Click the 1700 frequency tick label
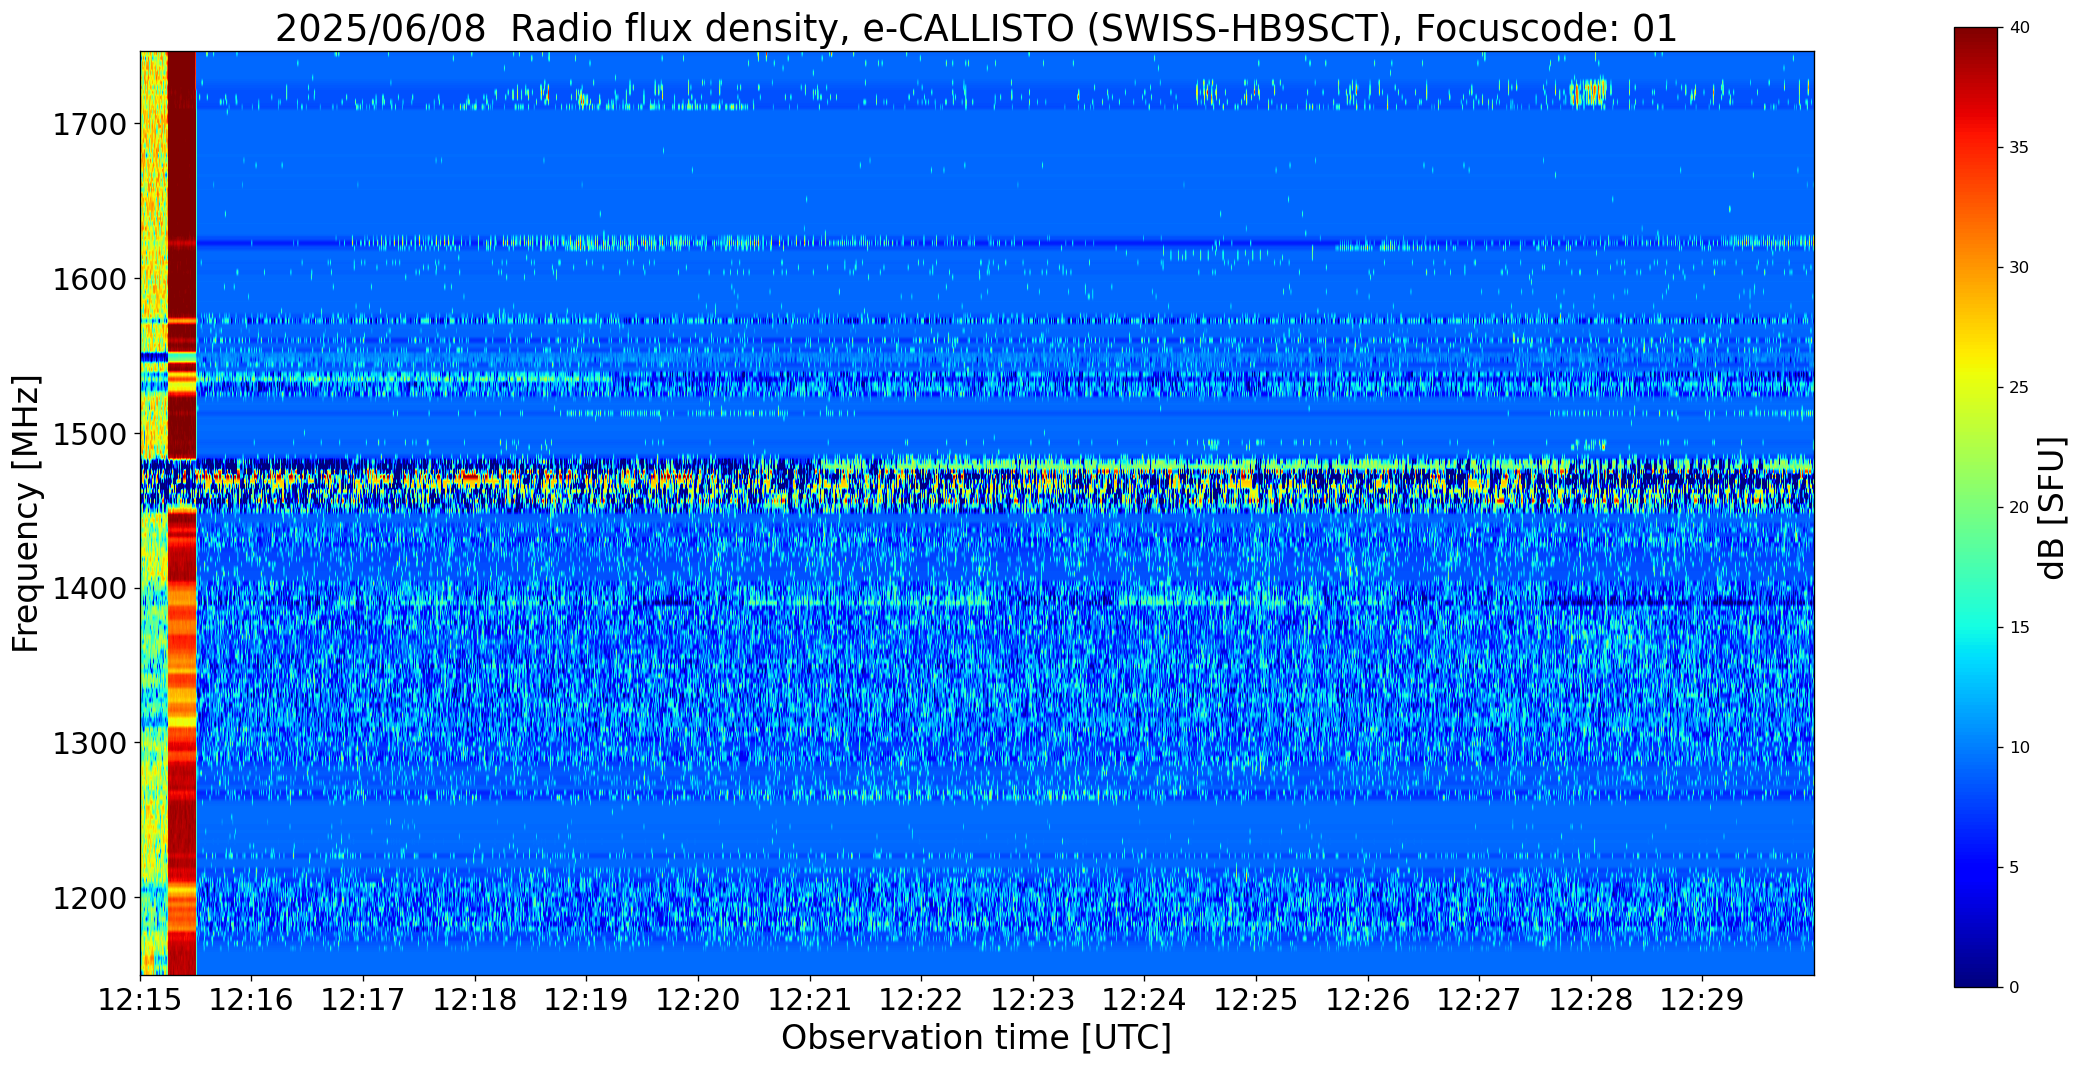 pyautogui.click(x=89, y=125)
